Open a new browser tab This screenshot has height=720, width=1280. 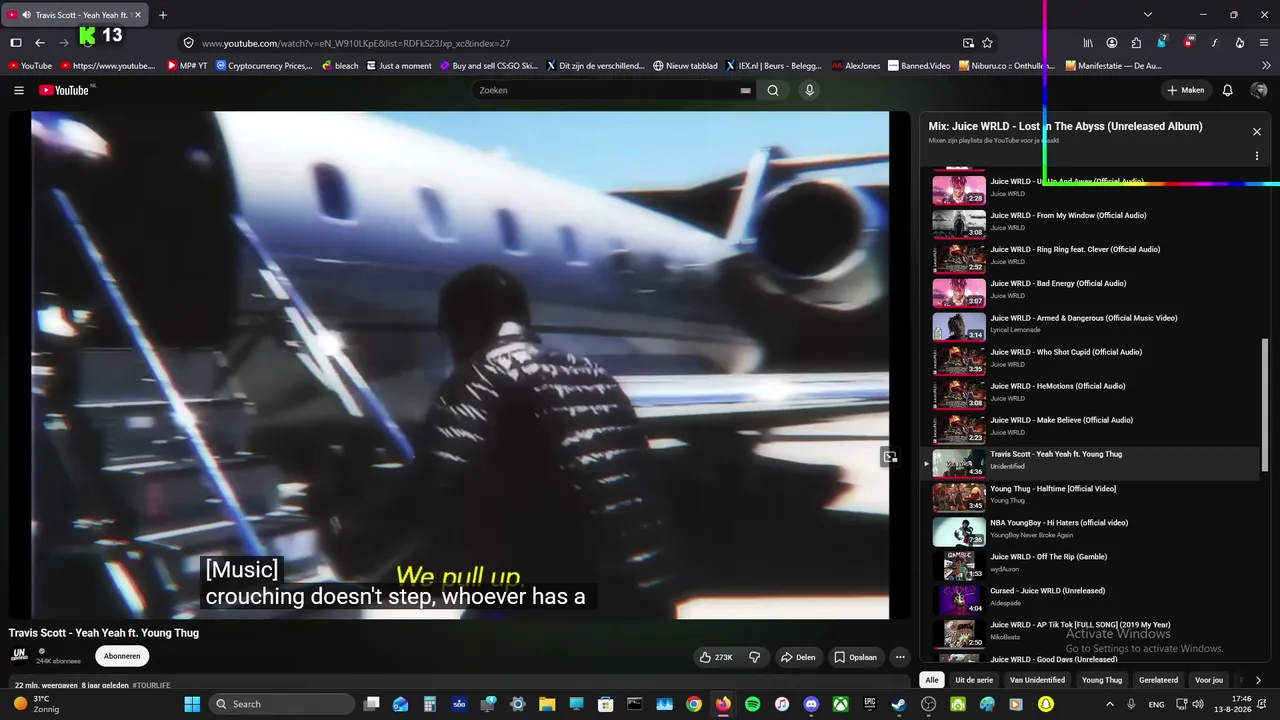163,15
